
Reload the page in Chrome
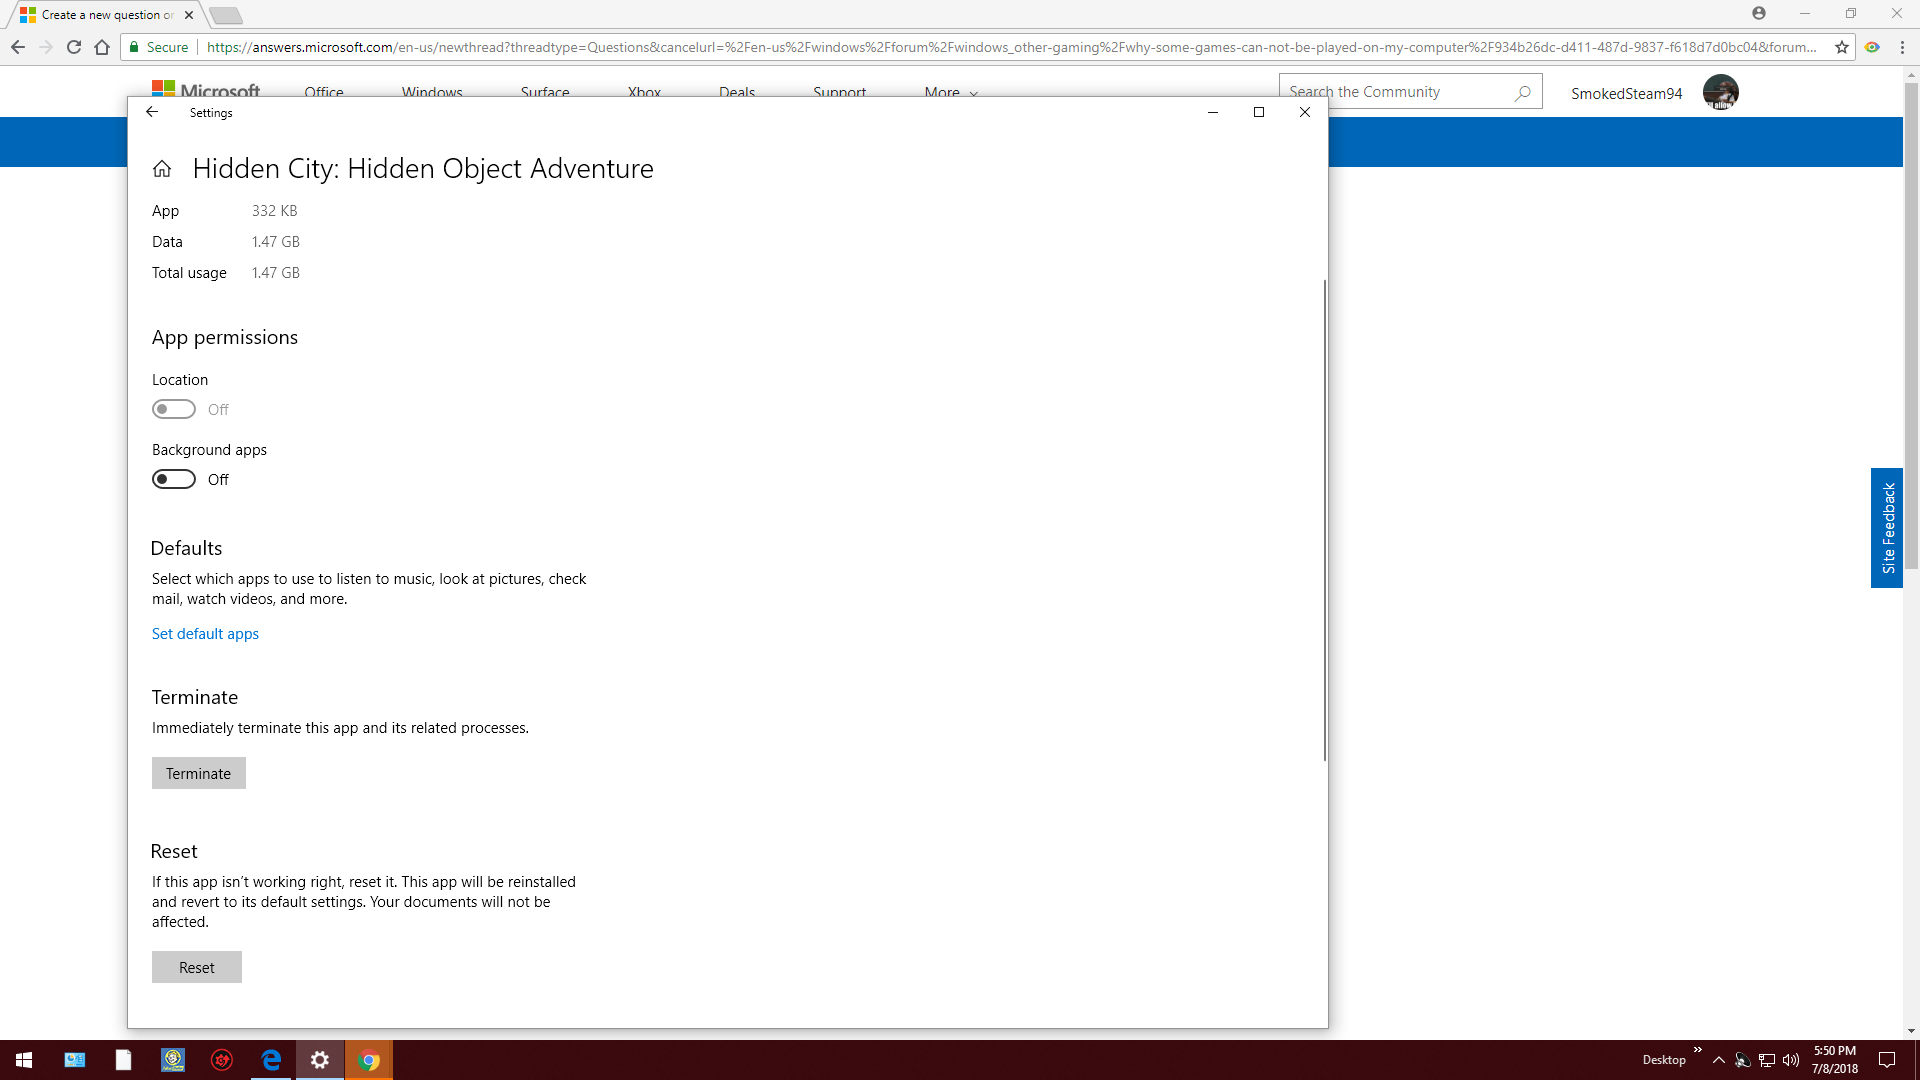(74, 47)
